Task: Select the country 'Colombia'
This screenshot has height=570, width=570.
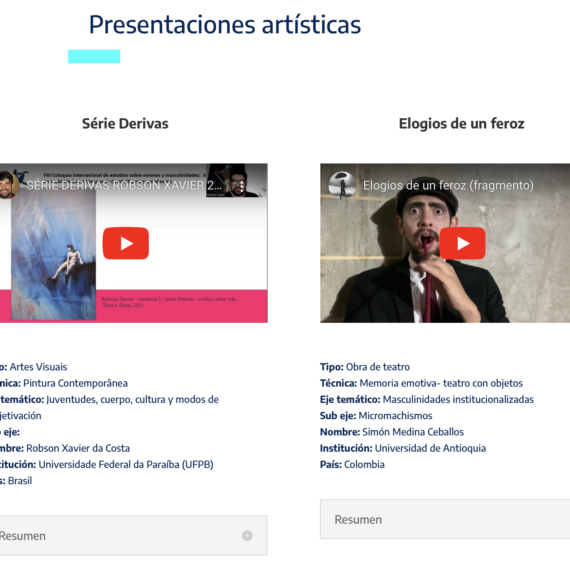Action: click(364, 465)
